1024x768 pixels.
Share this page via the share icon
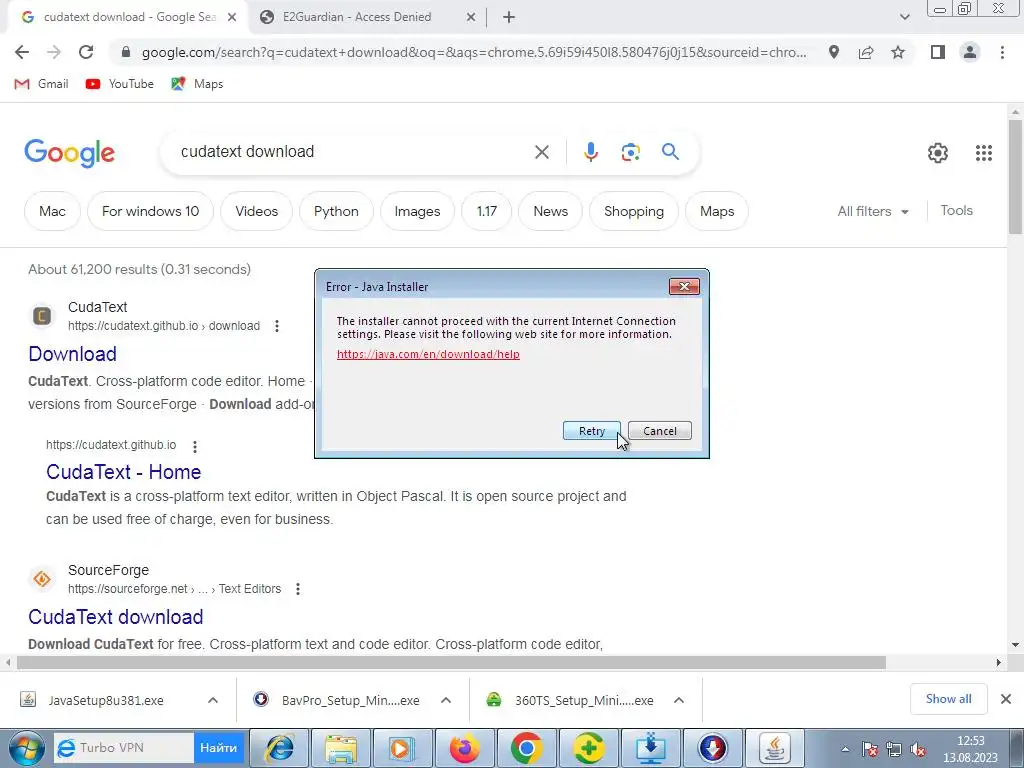tap(866, 52)
